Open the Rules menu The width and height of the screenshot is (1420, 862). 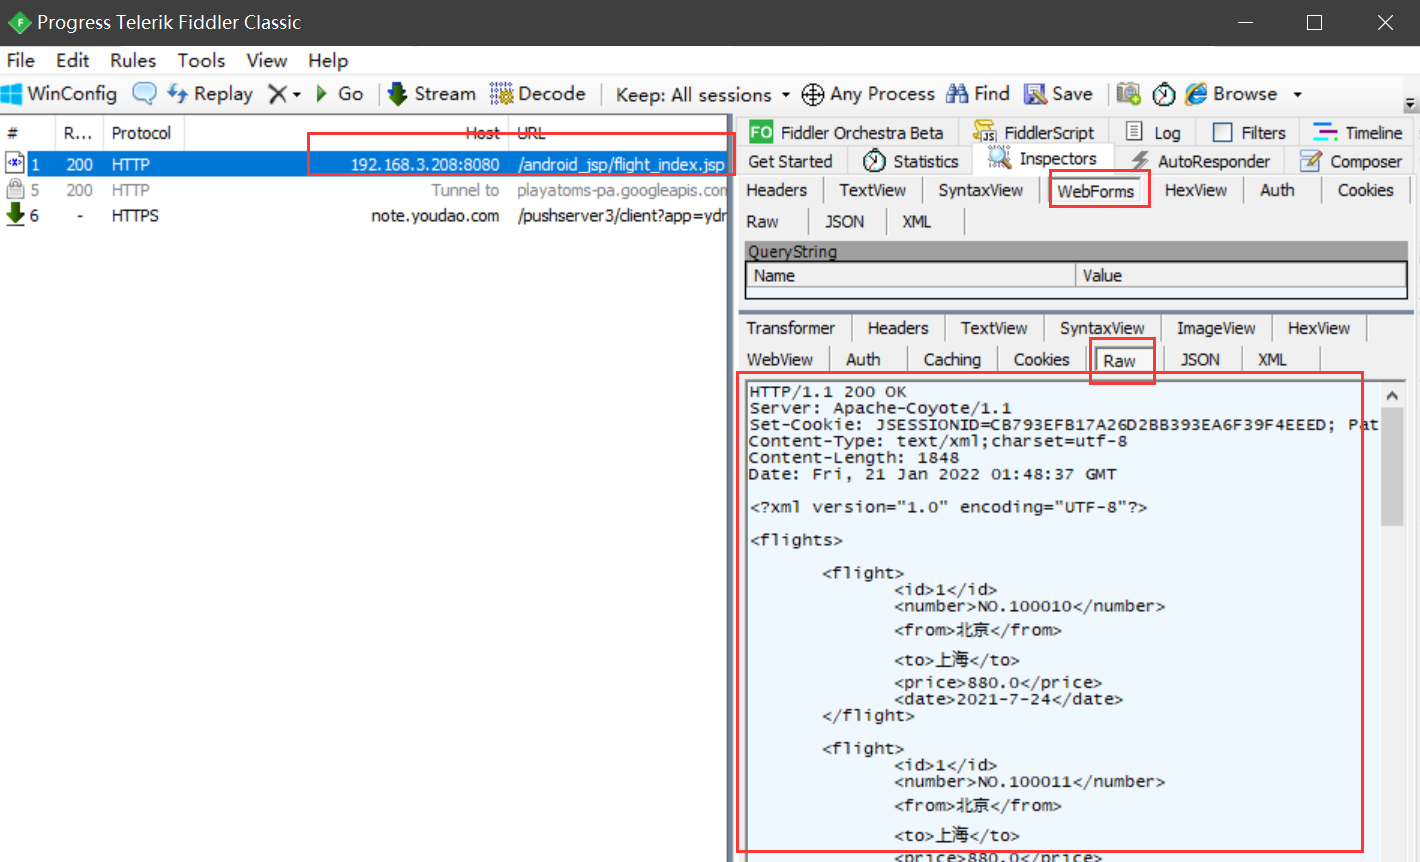[x=133, y=60]
